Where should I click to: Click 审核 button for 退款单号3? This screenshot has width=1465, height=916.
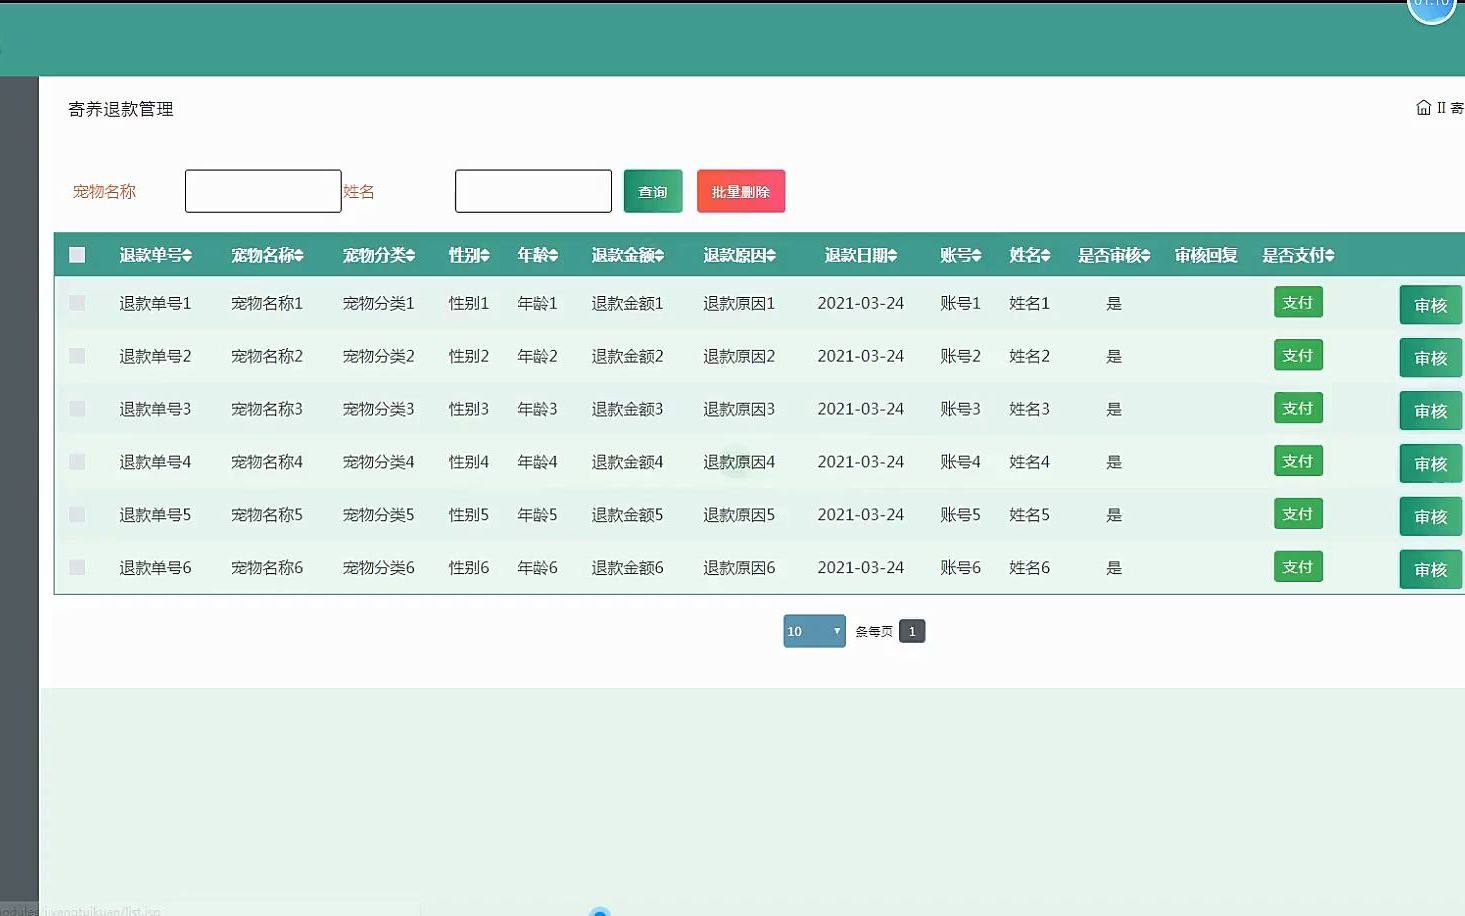click(x=1431, y=411)
